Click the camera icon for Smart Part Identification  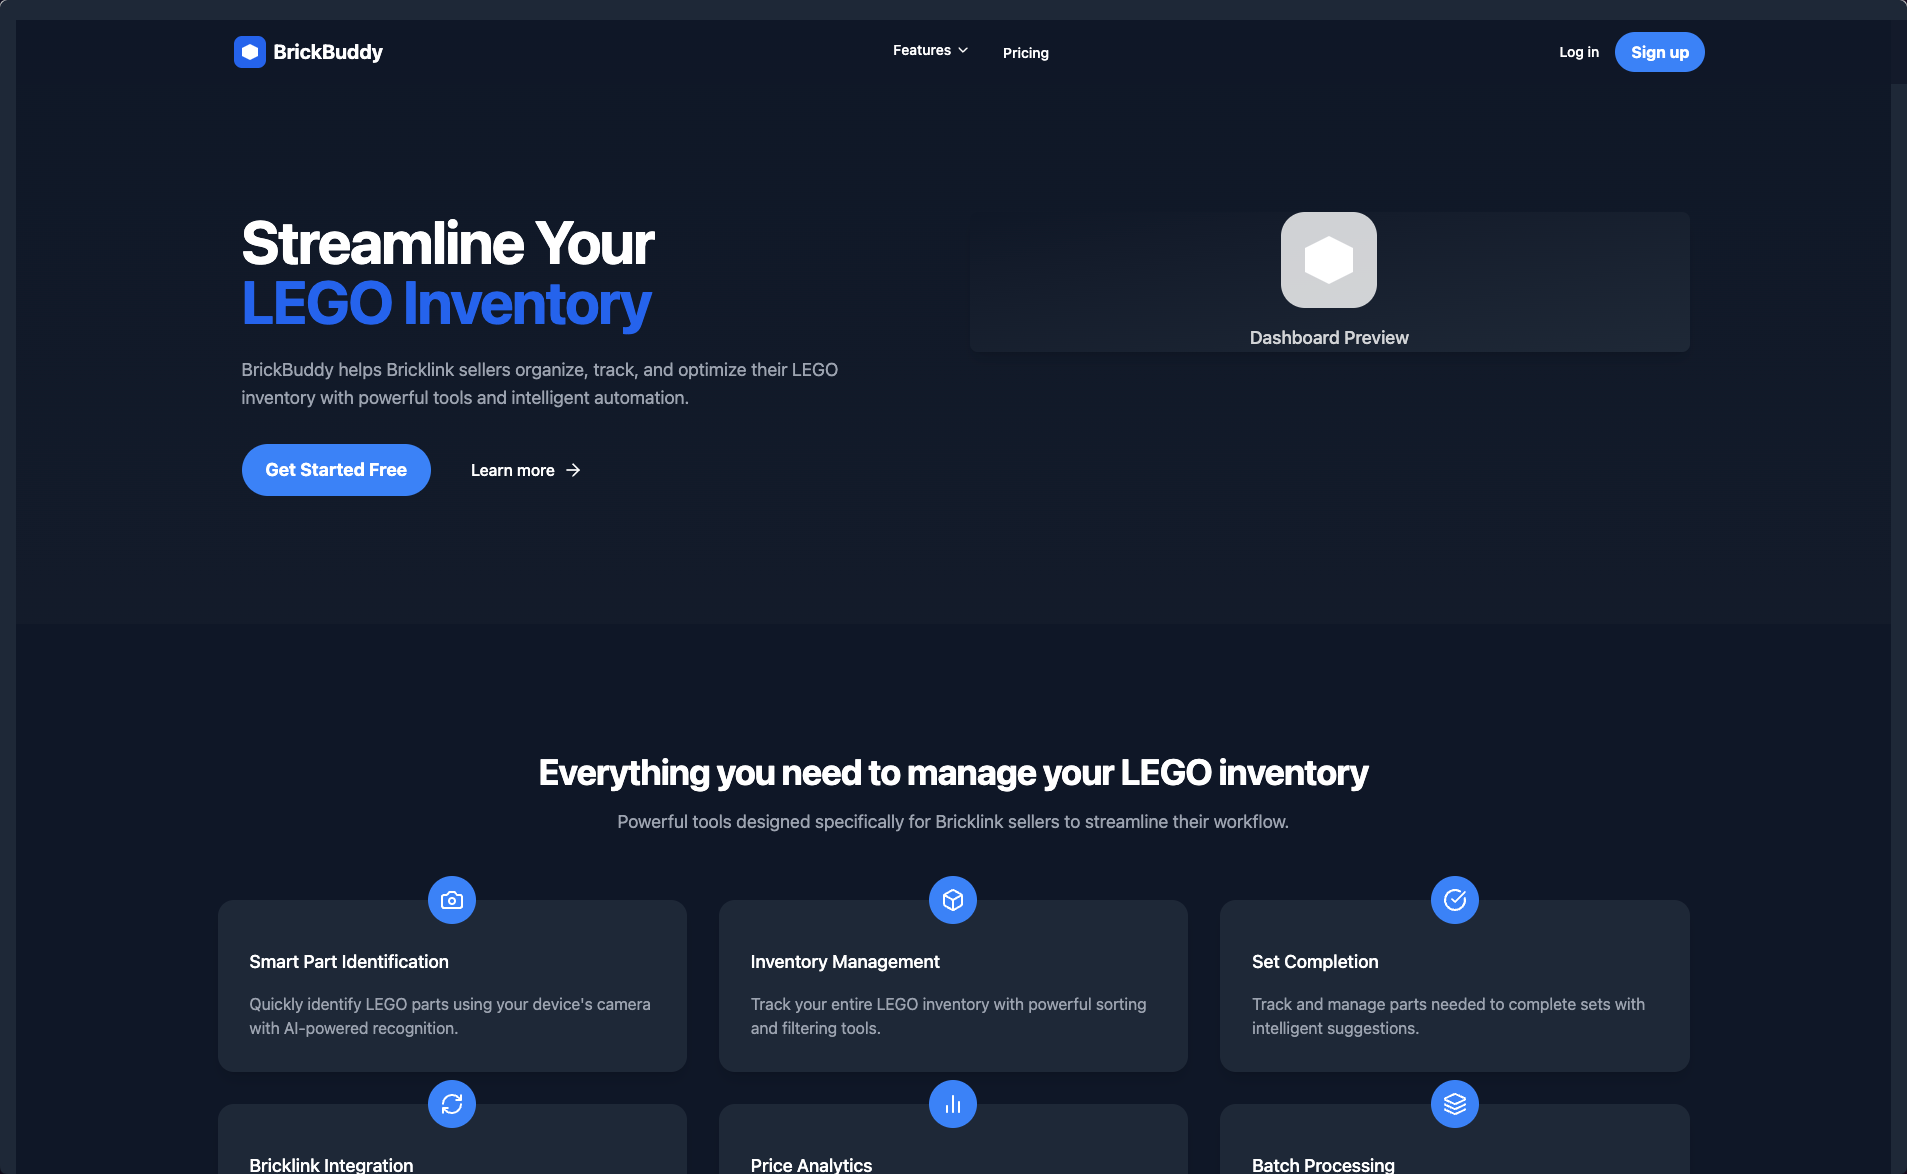click(452, 900)
